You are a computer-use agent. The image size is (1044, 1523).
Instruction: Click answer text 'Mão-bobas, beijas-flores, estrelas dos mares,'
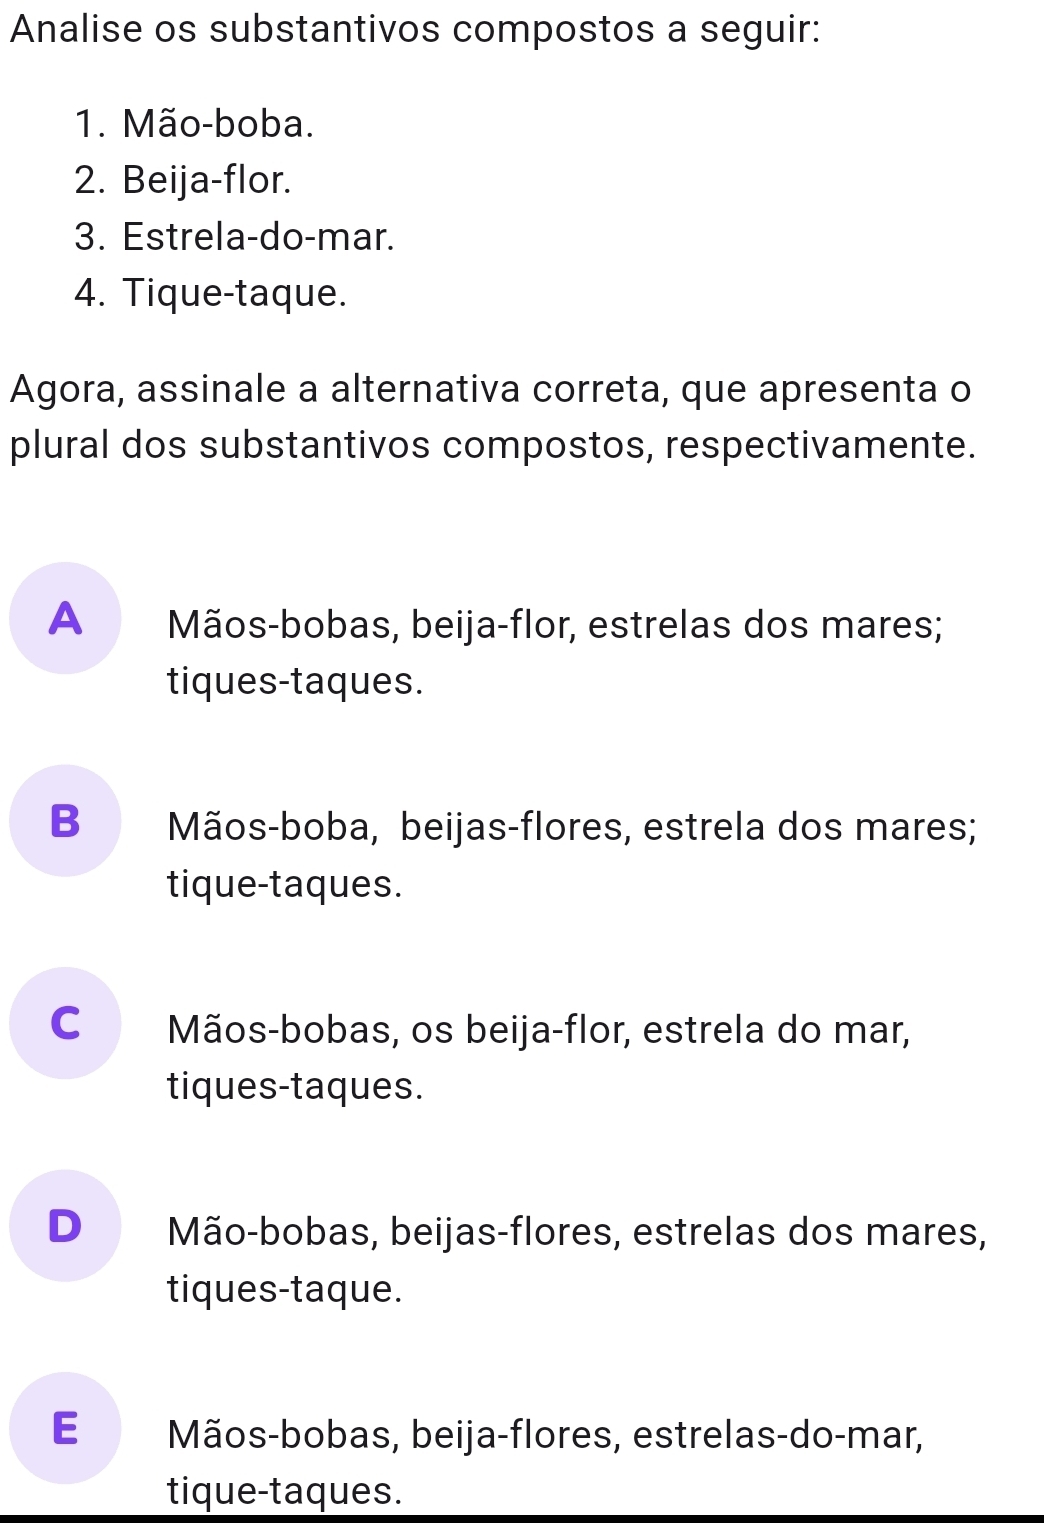pyautogui.click(x=577, y=1231)
